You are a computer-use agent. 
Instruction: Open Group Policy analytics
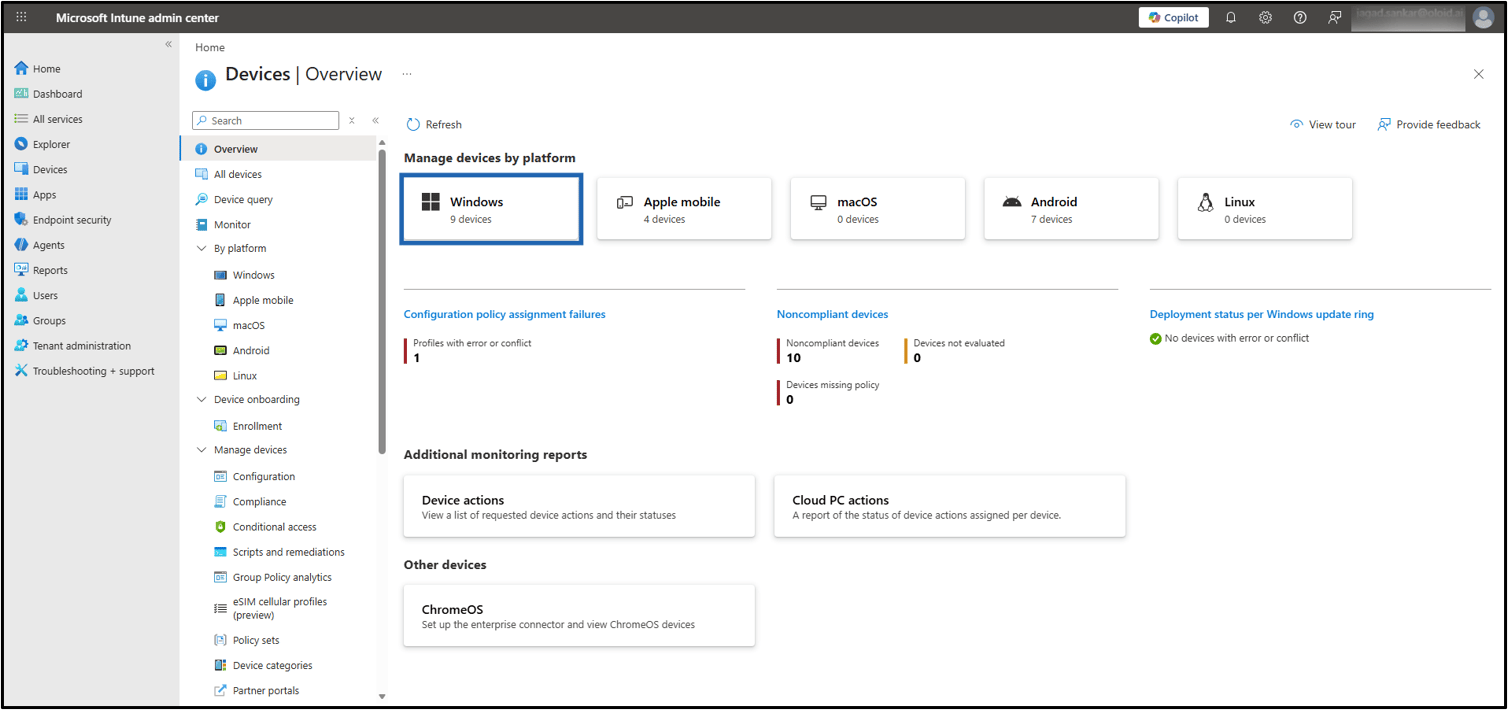coord(282,577)
